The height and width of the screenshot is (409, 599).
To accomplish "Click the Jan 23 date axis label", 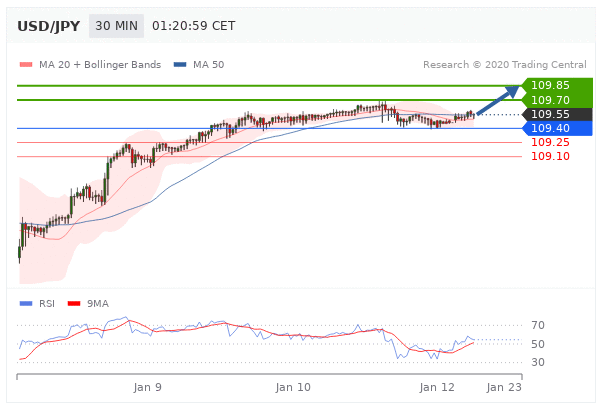I will point(504,387).
